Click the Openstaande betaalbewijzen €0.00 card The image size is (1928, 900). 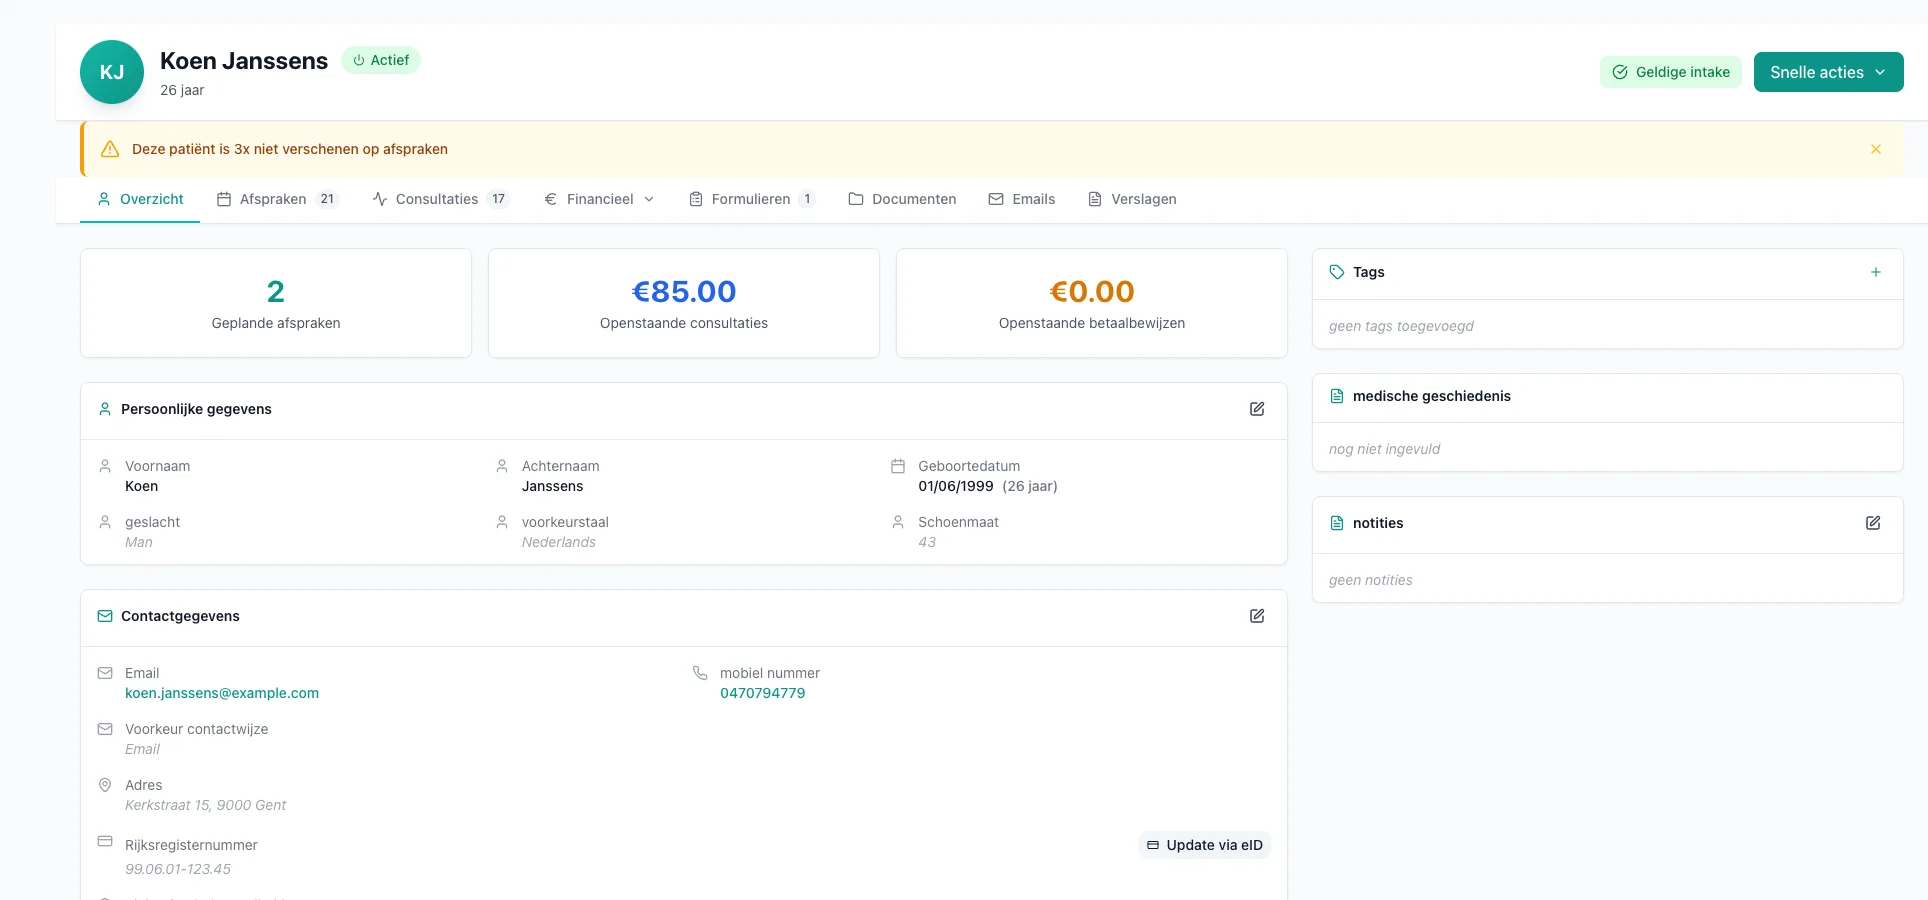click(x=1092, y=303)
